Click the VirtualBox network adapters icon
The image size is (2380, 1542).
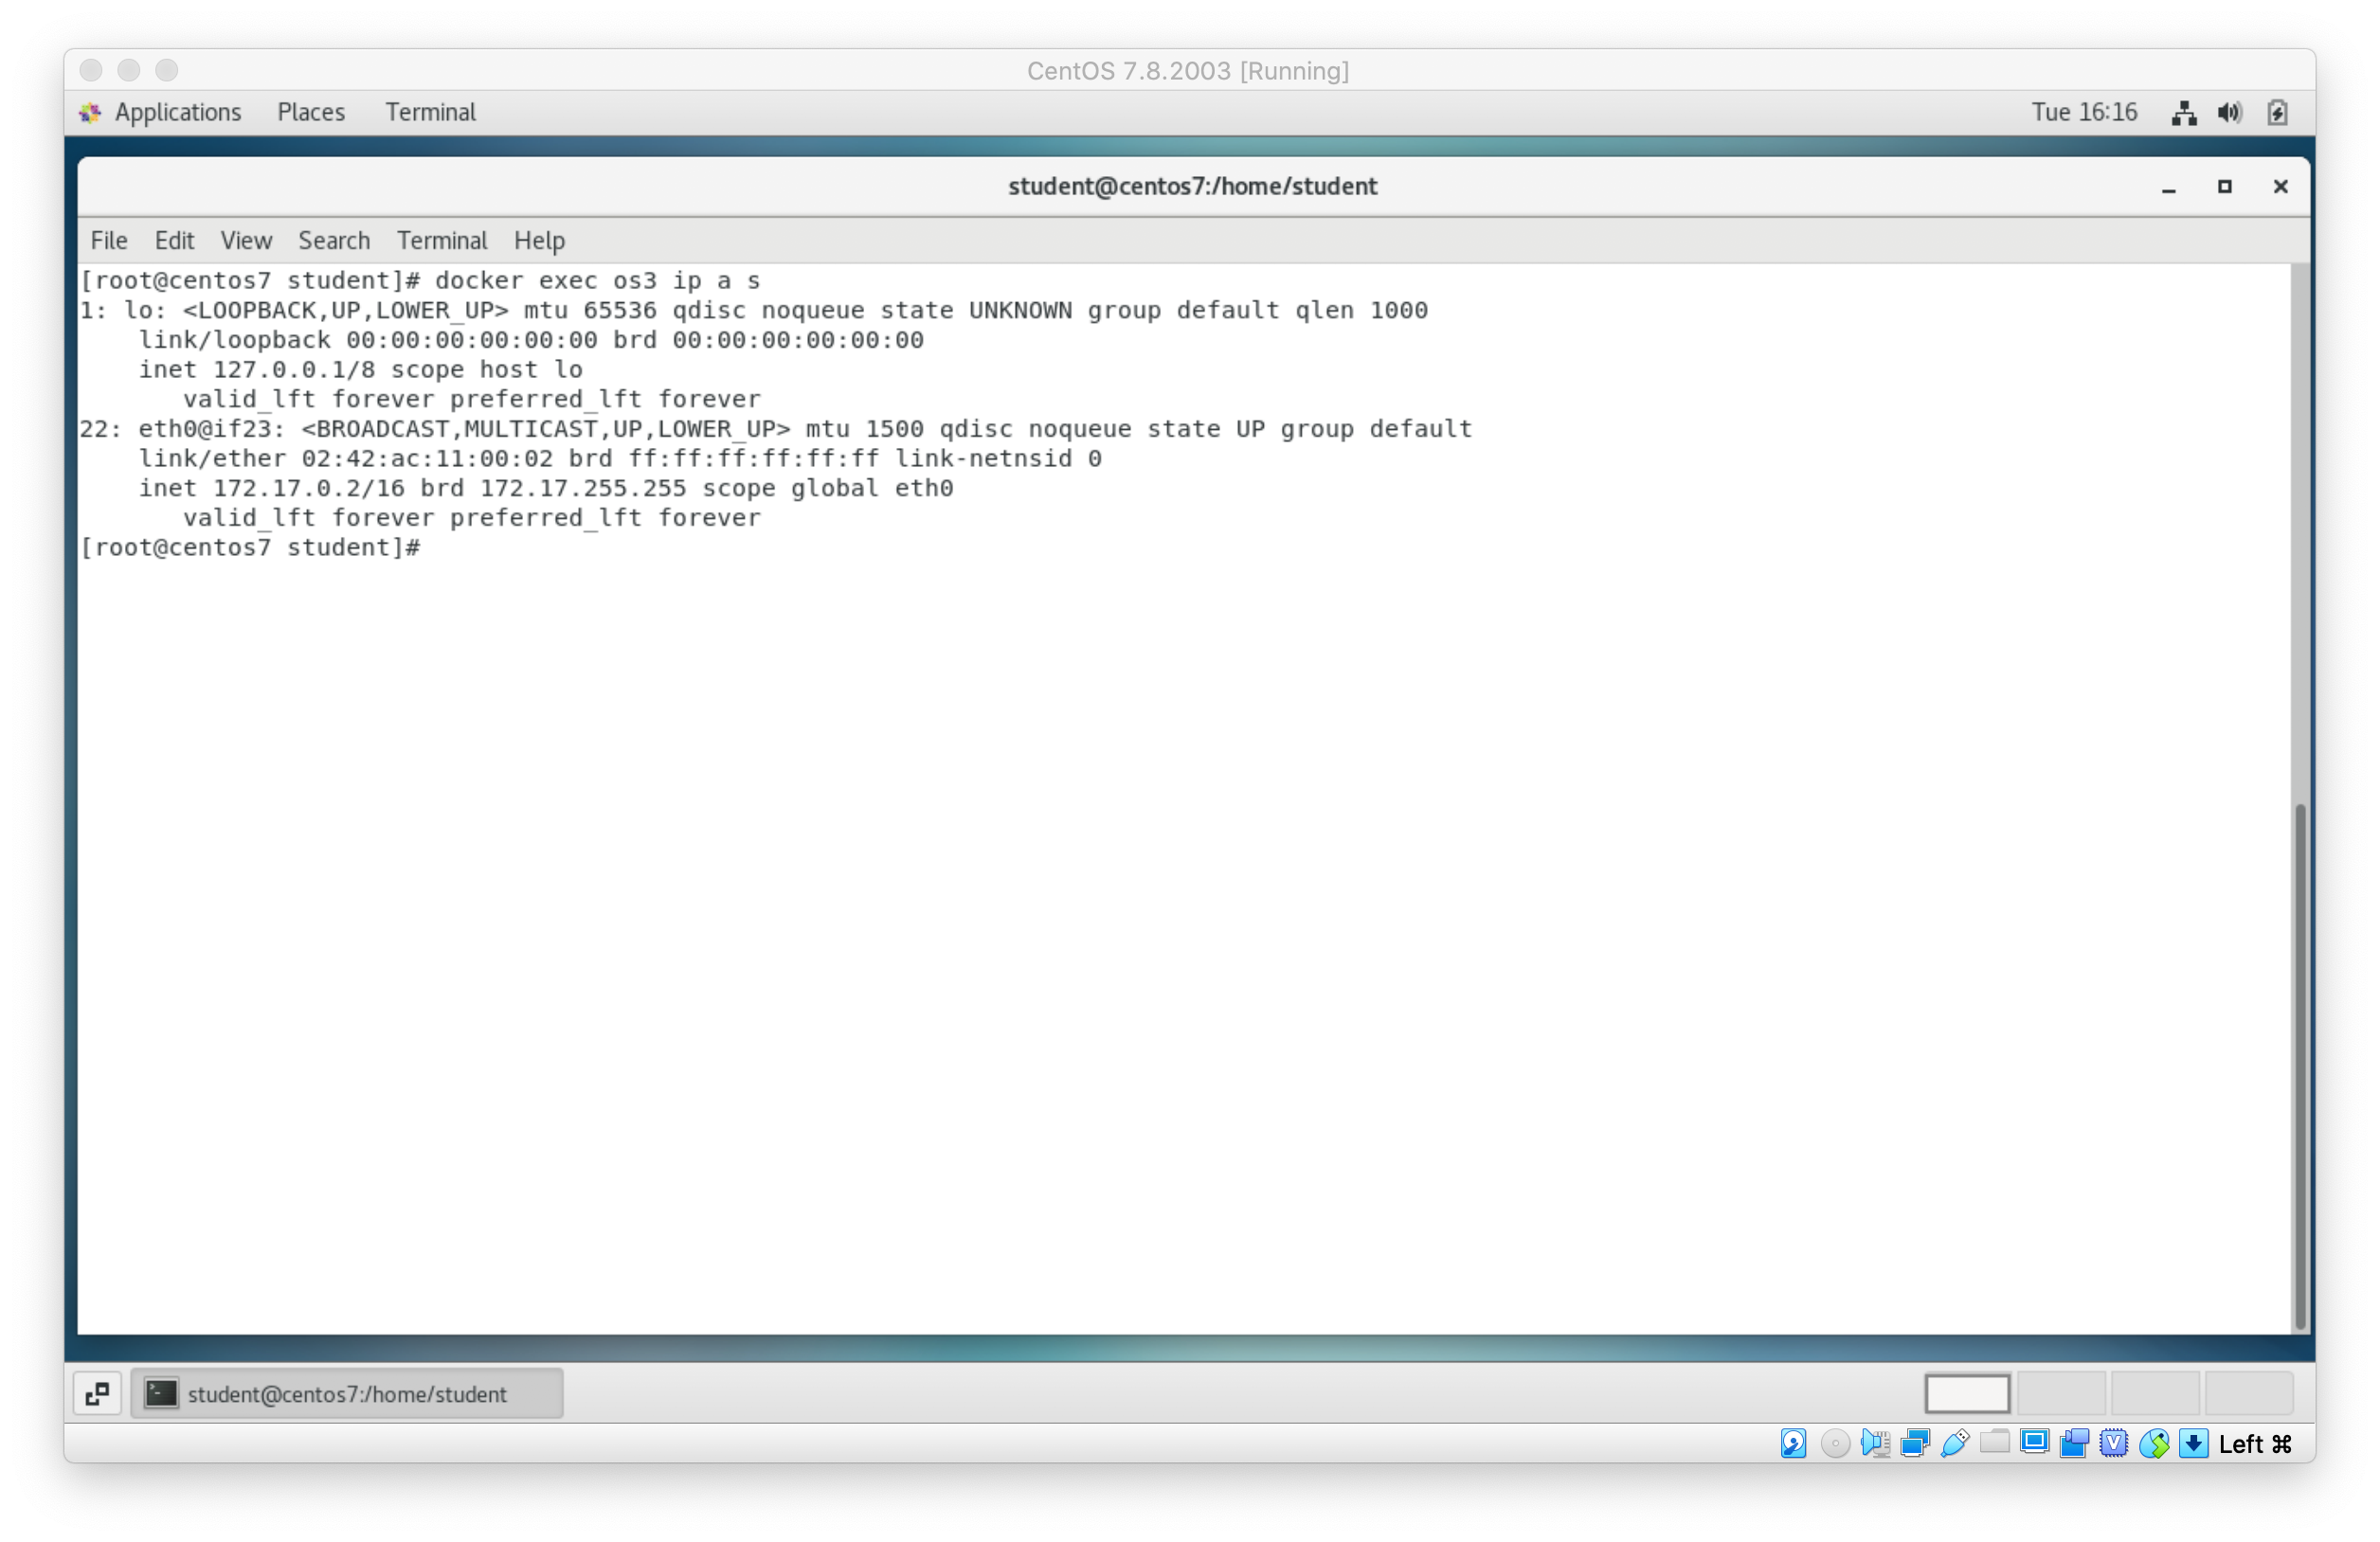click(x=1914, y=1443)
